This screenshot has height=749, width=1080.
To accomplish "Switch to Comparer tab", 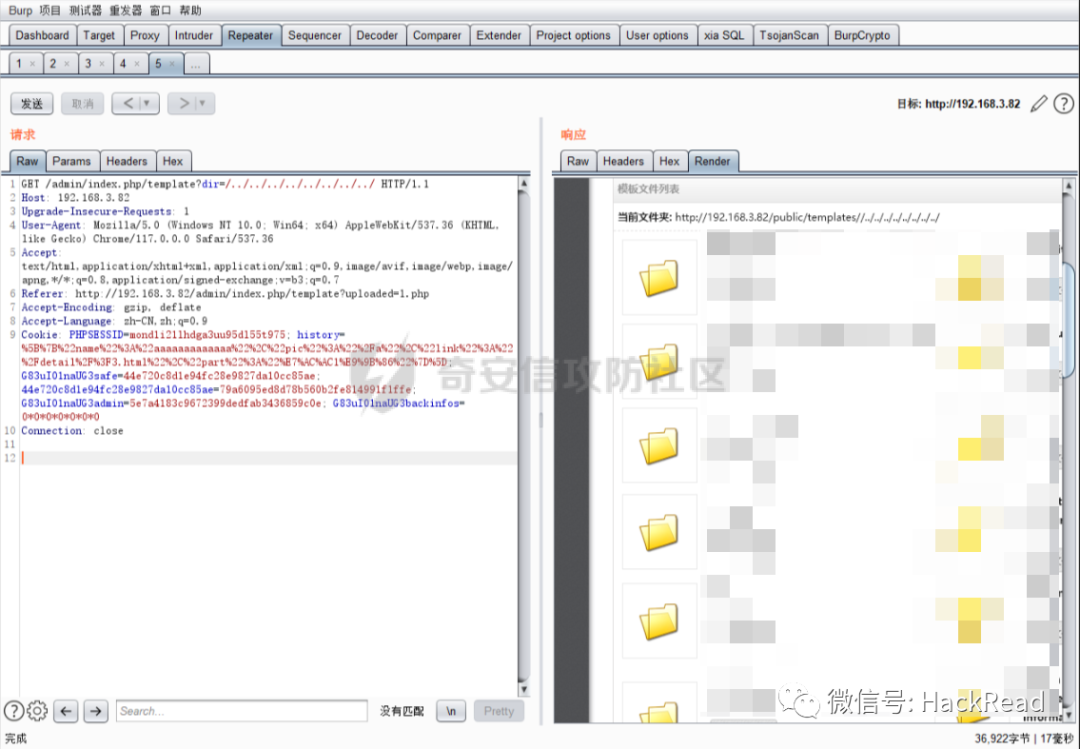I will (x=437, y=35).
